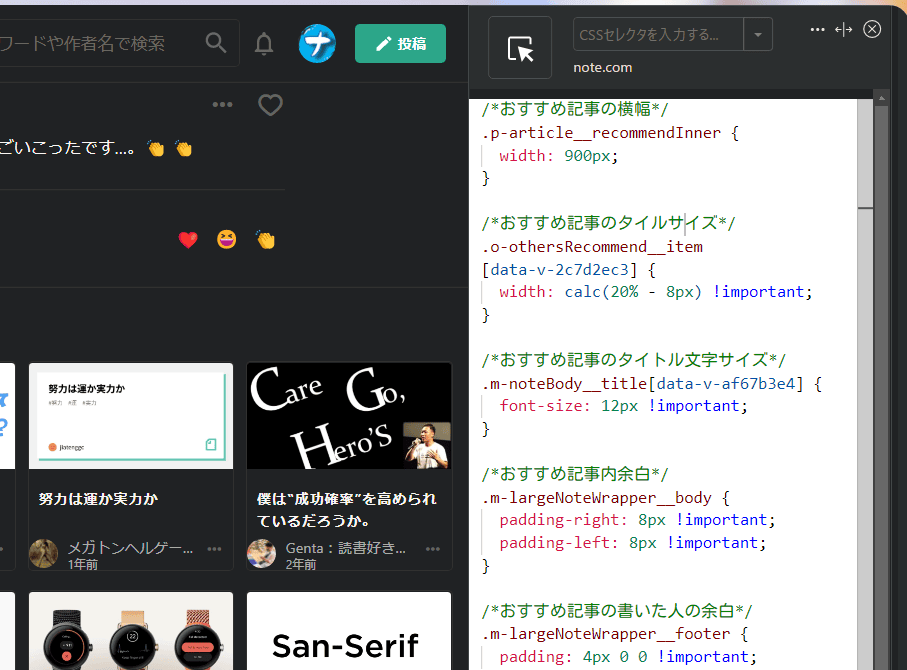Click the .m-largeNoteWrapper__footer selector
This screenshot has width=907, height=670.
pyautogui.click(x=606, y=634)
